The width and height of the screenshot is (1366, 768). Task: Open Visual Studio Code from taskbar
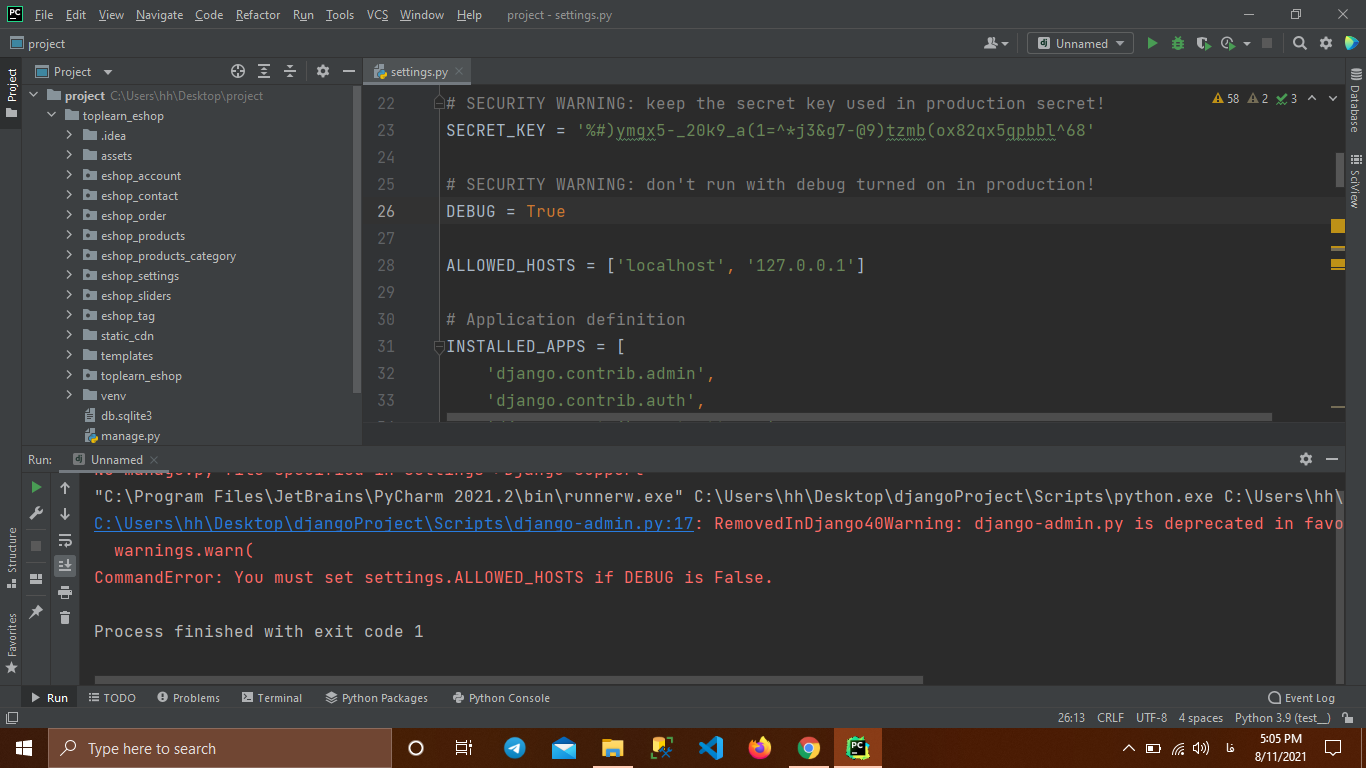point(711,748)
